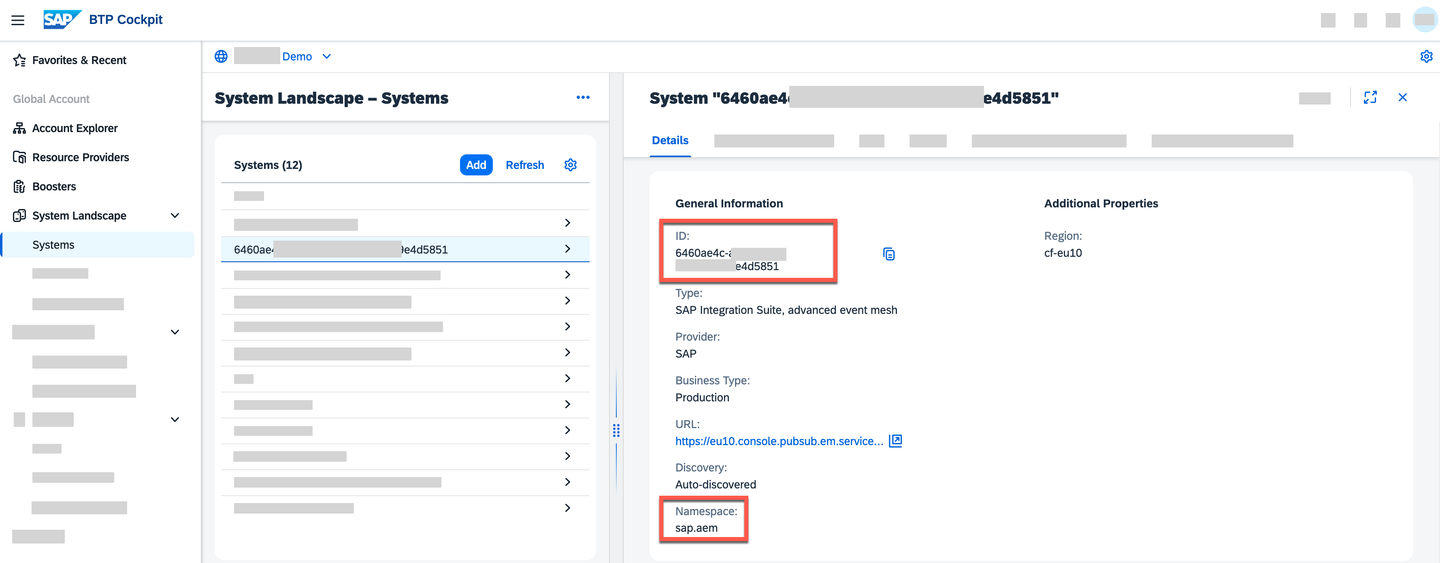Click the Global Account label

coord(51,99)
